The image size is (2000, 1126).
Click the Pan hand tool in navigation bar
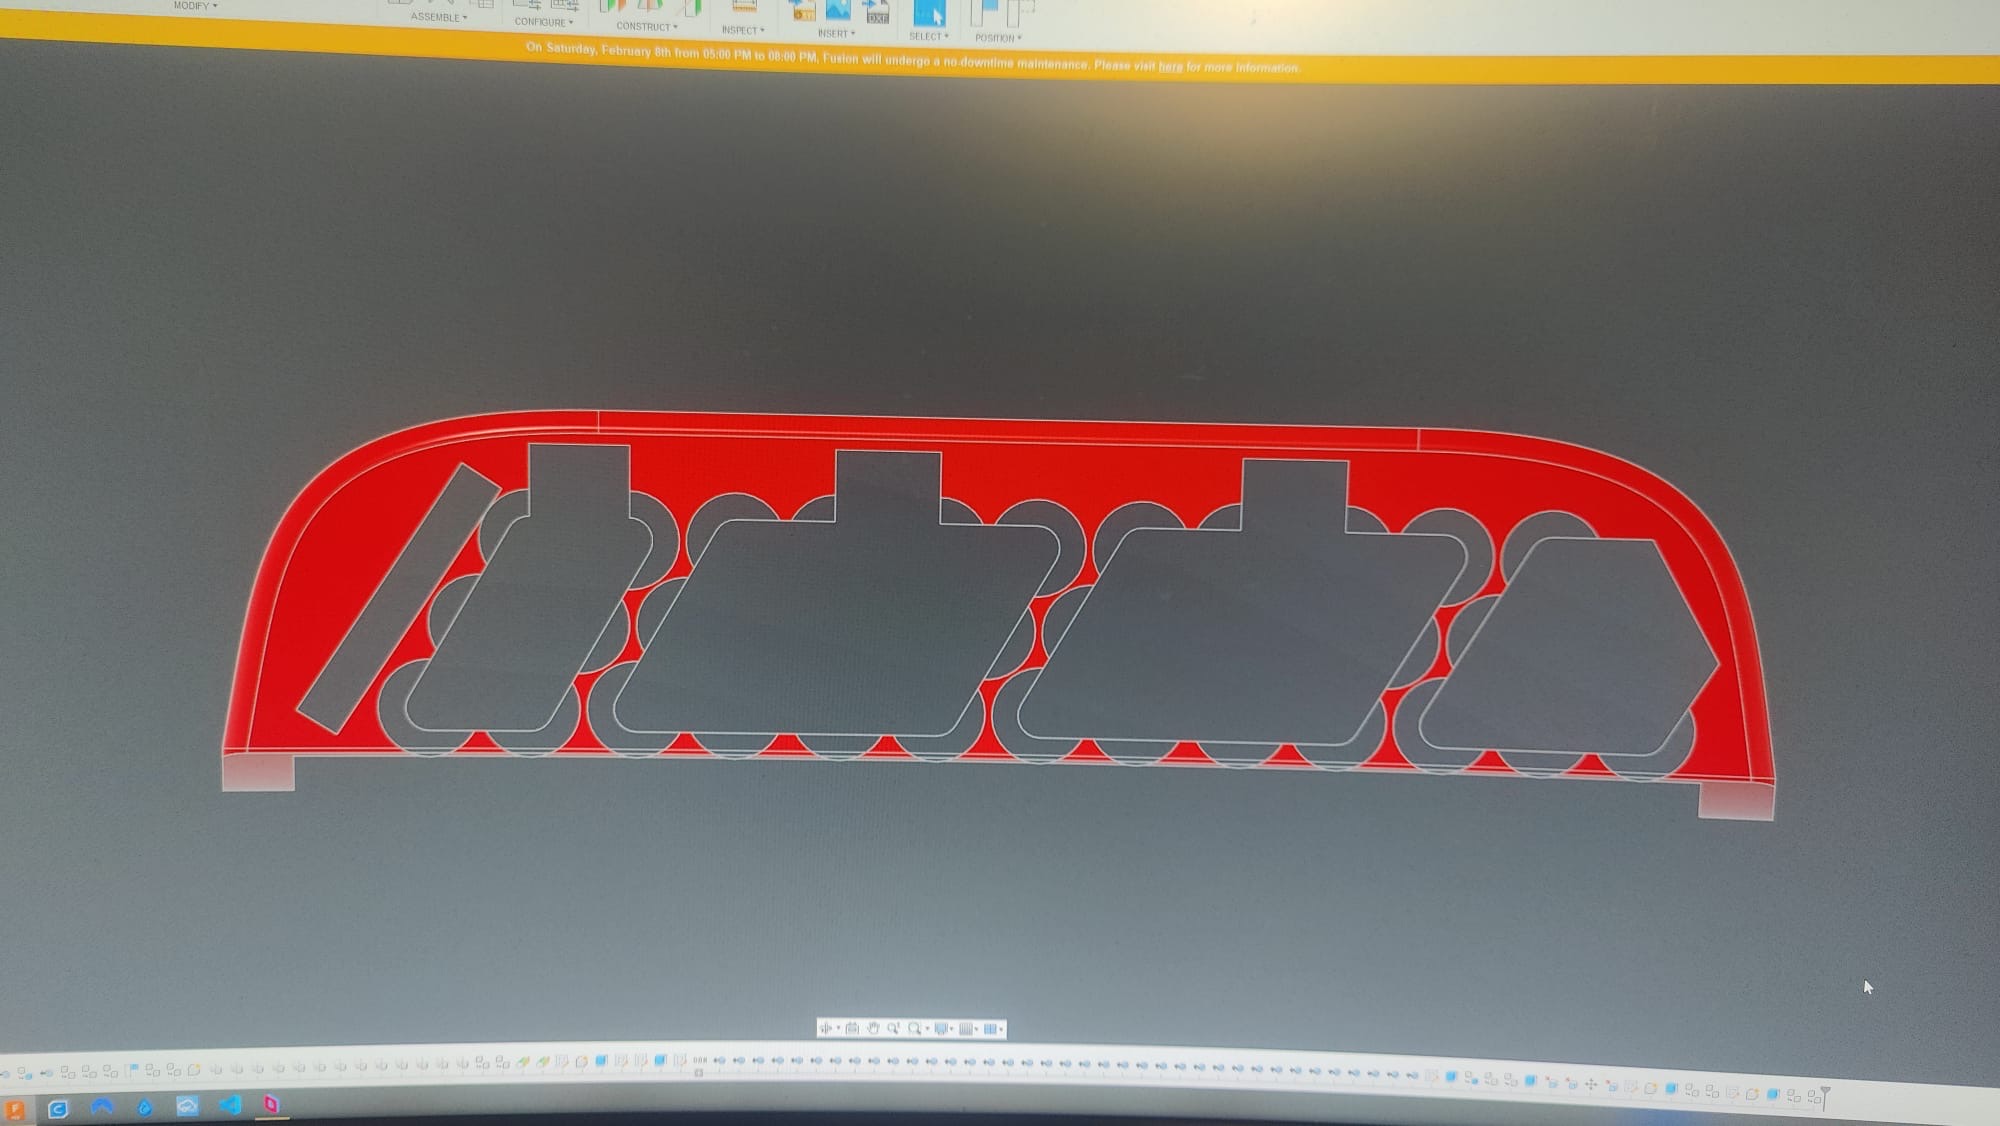(873, 1028)
